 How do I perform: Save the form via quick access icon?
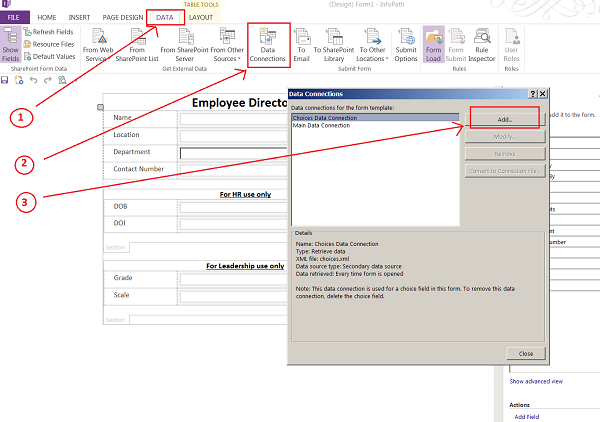pyautogui.click(x=5, y=80)
